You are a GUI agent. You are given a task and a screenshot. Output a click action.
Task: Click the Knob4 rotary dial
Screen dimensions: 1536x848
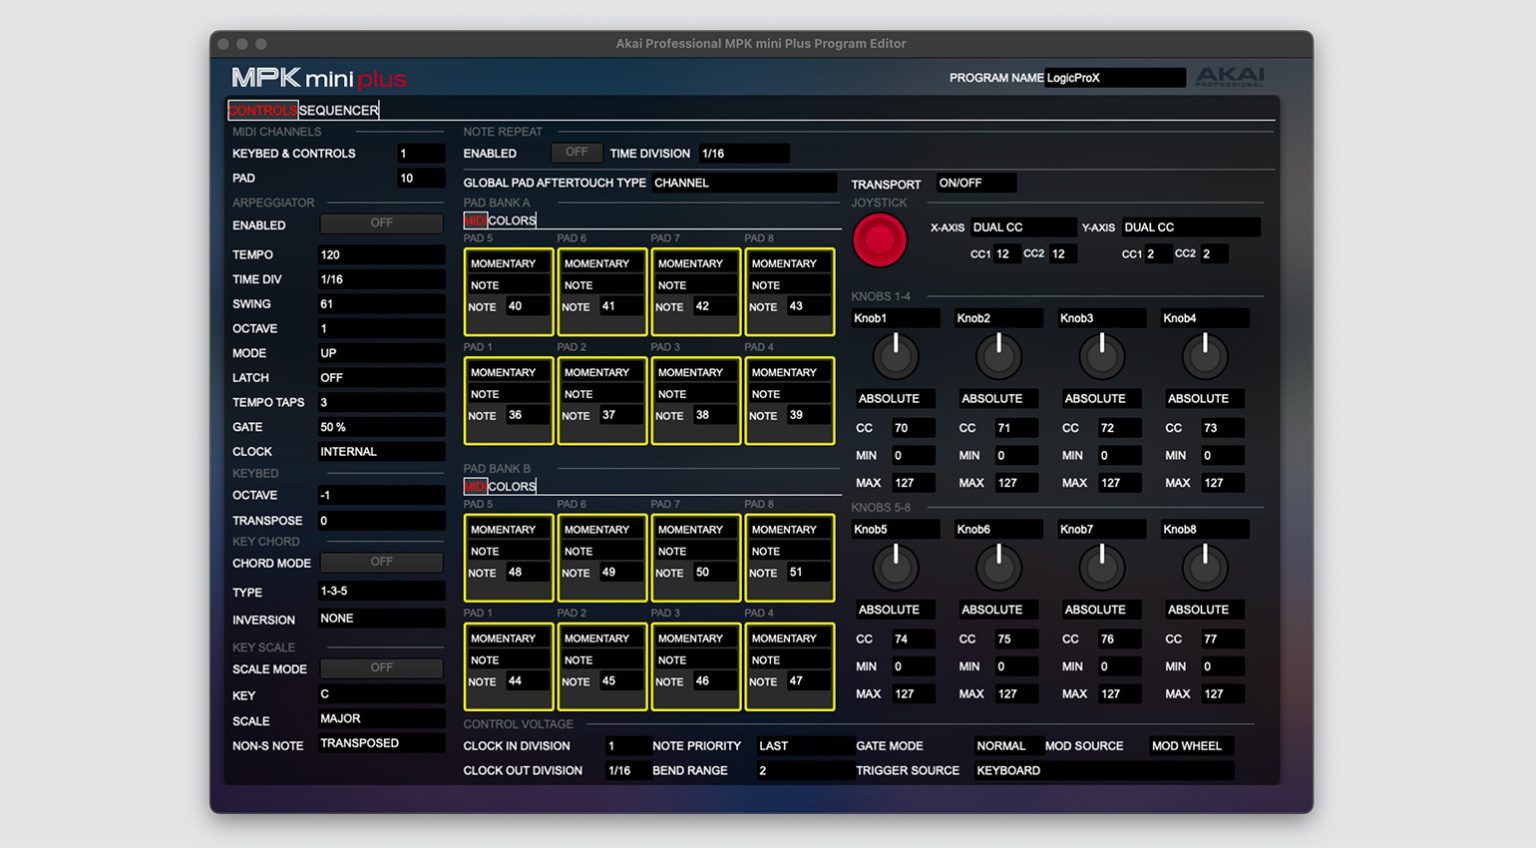1204,356
